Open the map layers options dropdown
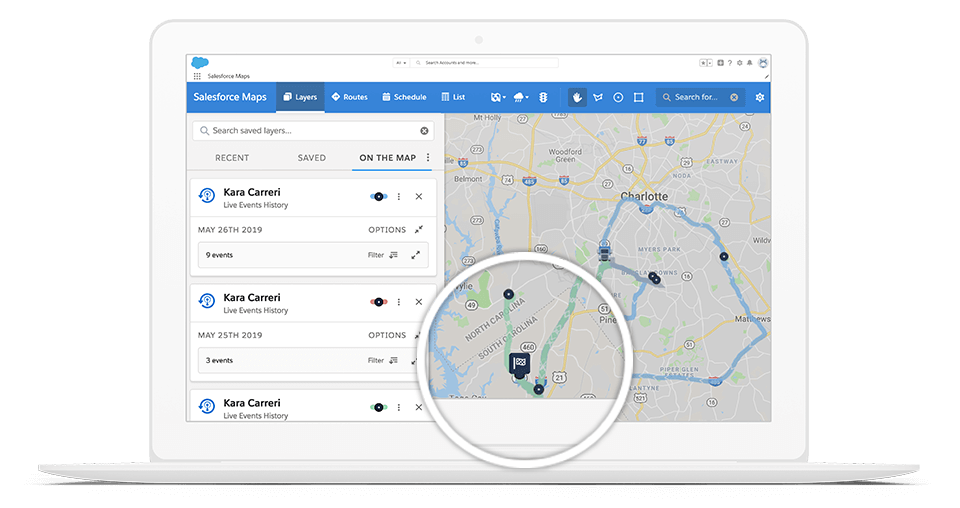The image size is (960, 508). pos(498,97)
